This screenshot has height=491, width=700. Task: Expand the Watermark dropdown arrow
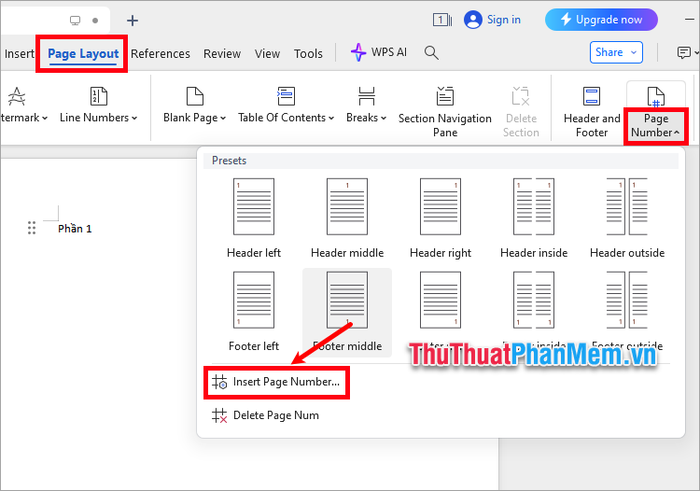pos(44,118)
